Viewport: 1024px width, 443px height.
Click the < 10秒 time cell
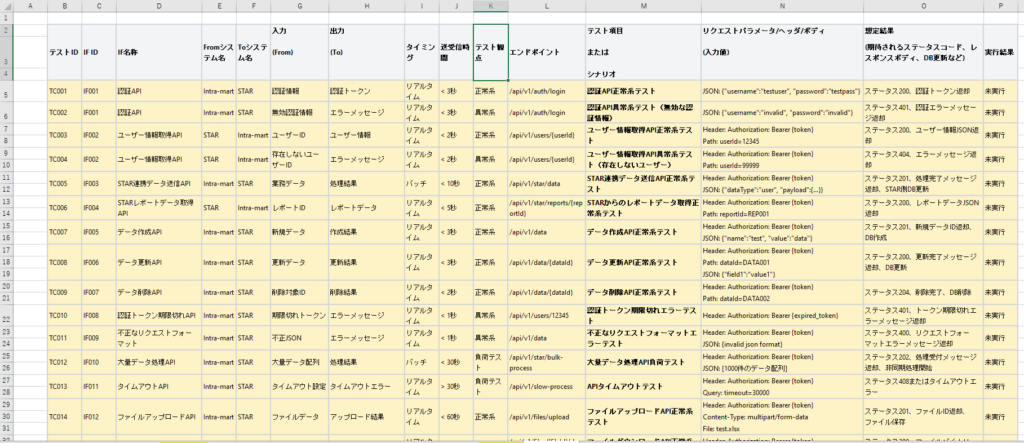click(456, 184)
